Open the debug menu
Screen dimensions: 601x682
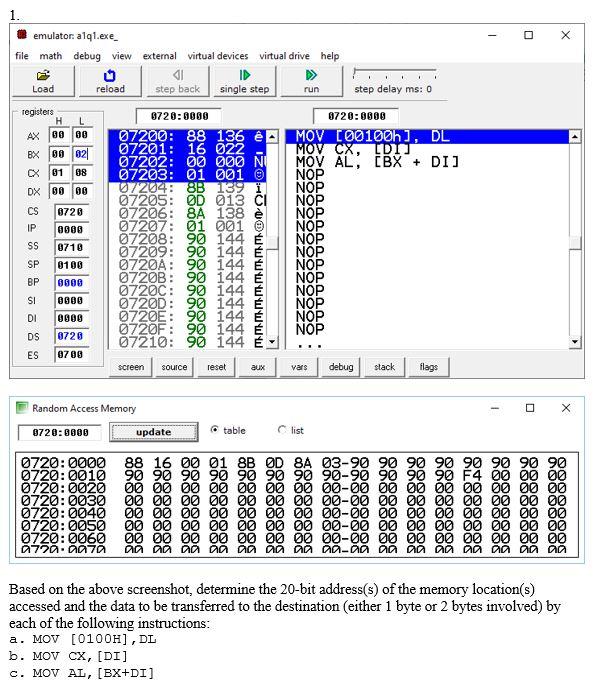pos(87,56)
